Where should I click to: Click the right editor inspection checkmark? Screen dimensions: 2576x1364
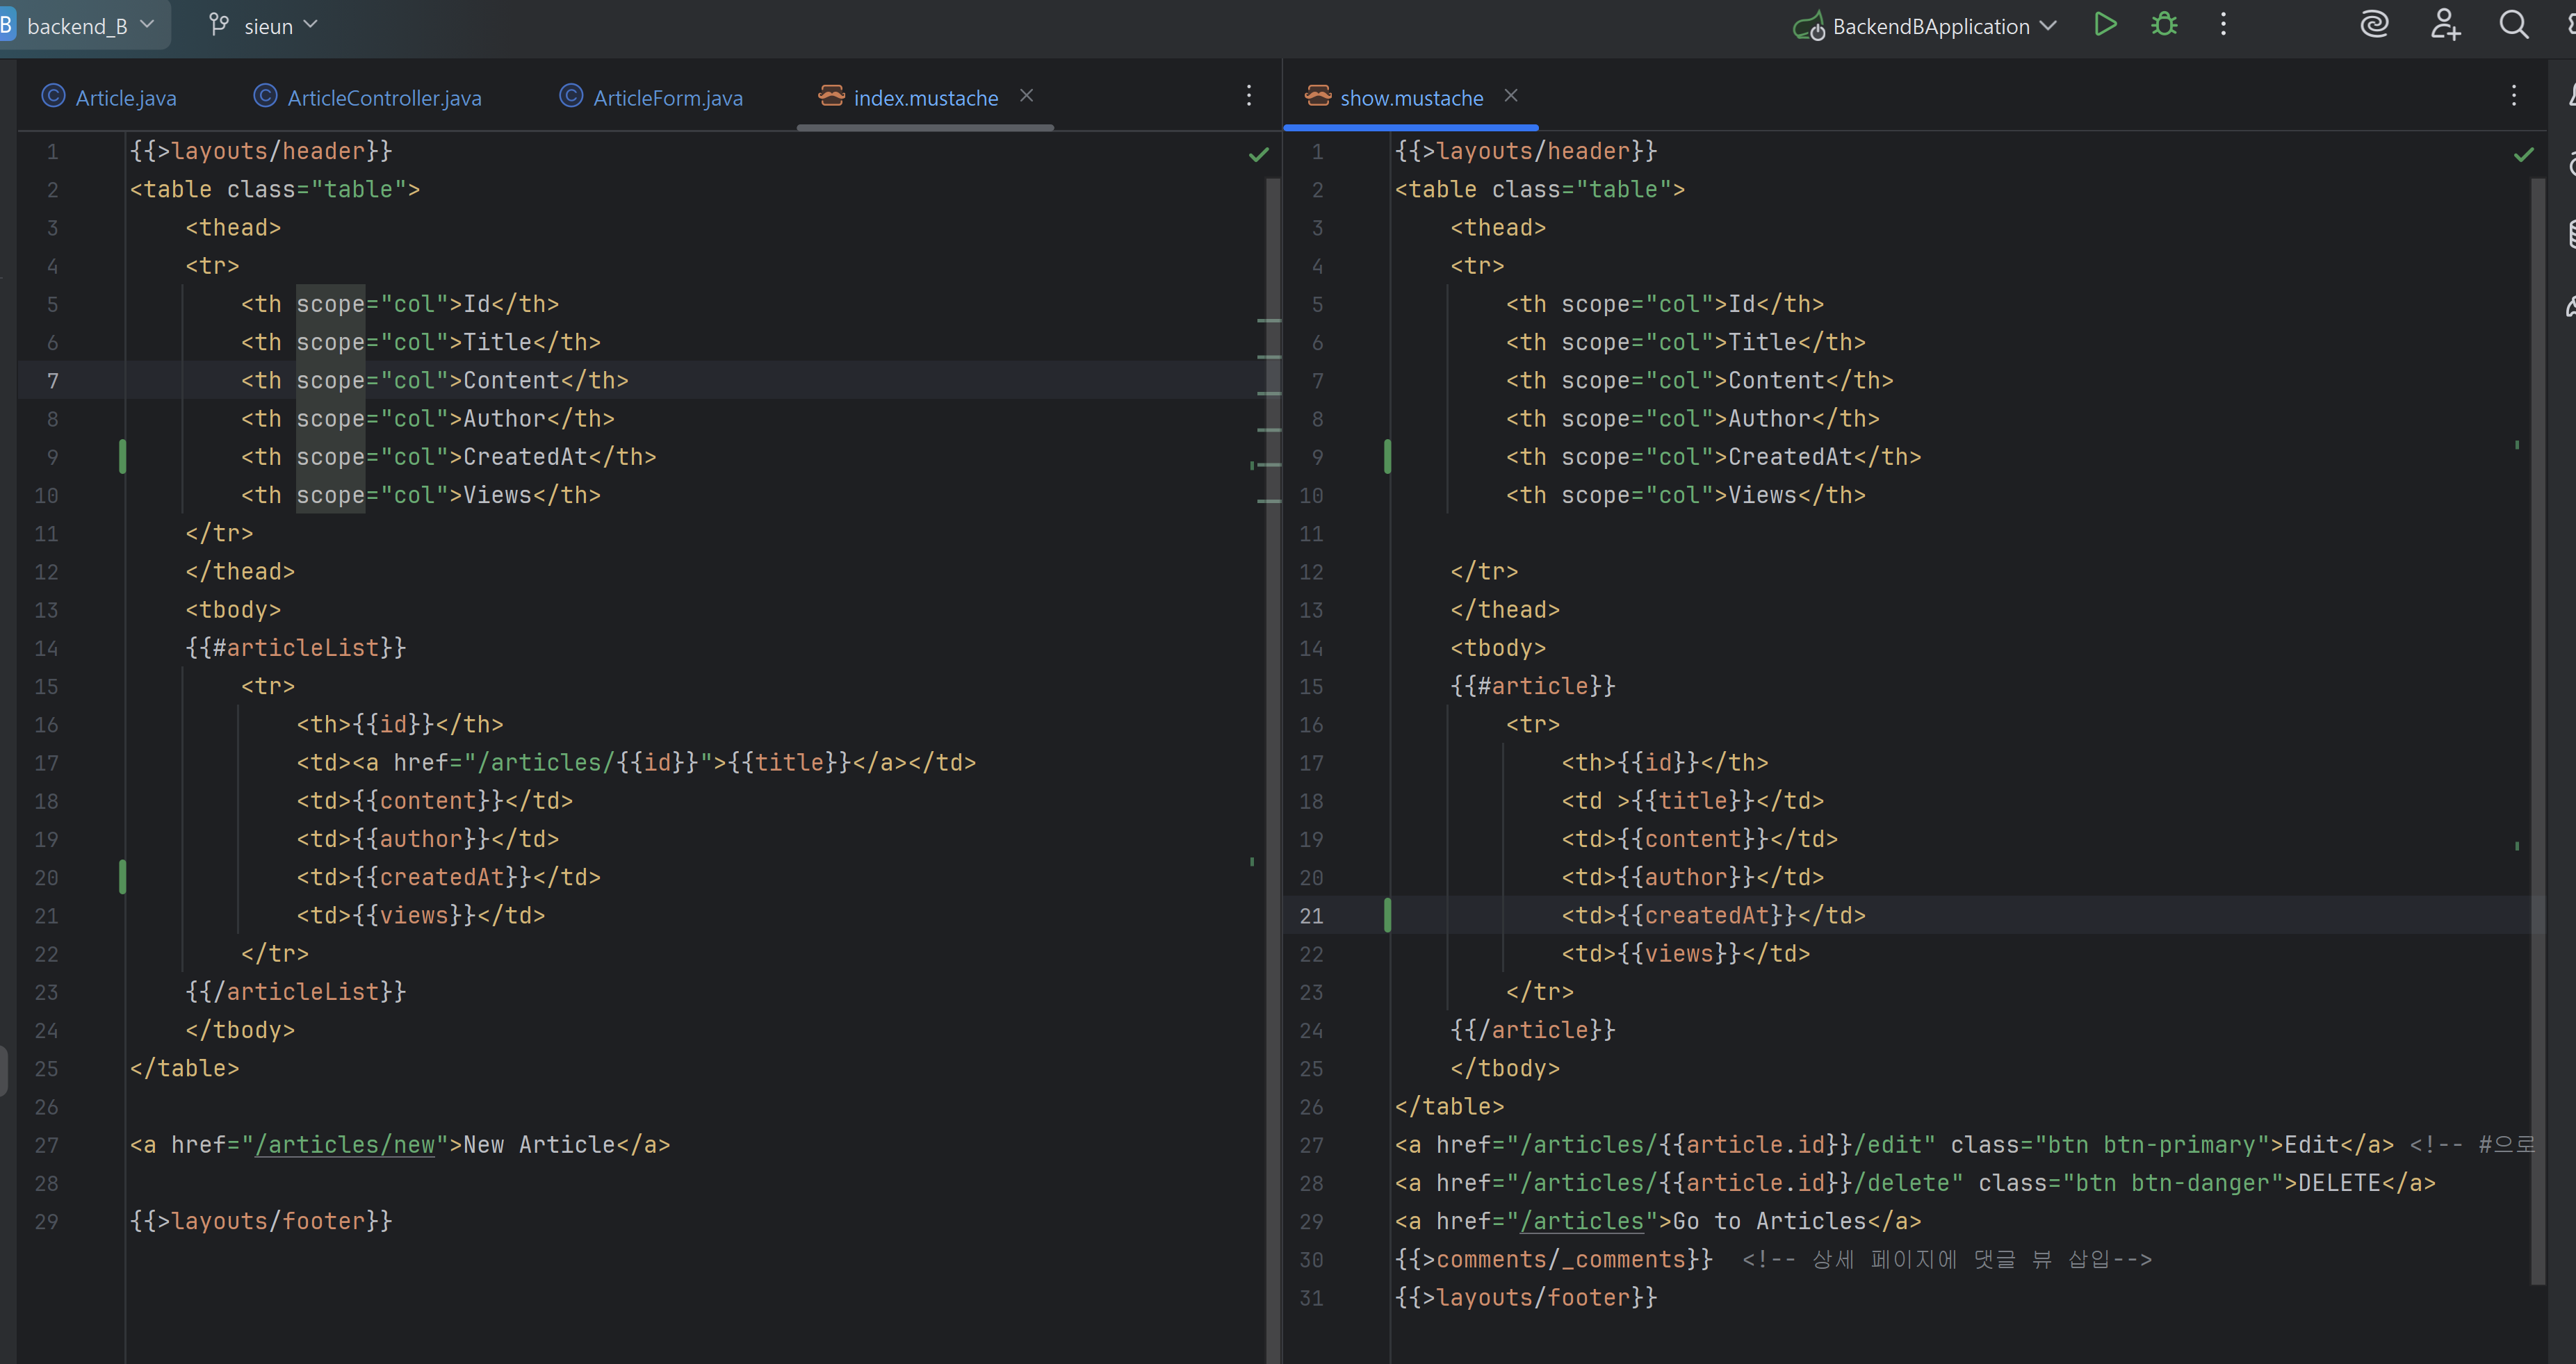tap(2523, 154)
